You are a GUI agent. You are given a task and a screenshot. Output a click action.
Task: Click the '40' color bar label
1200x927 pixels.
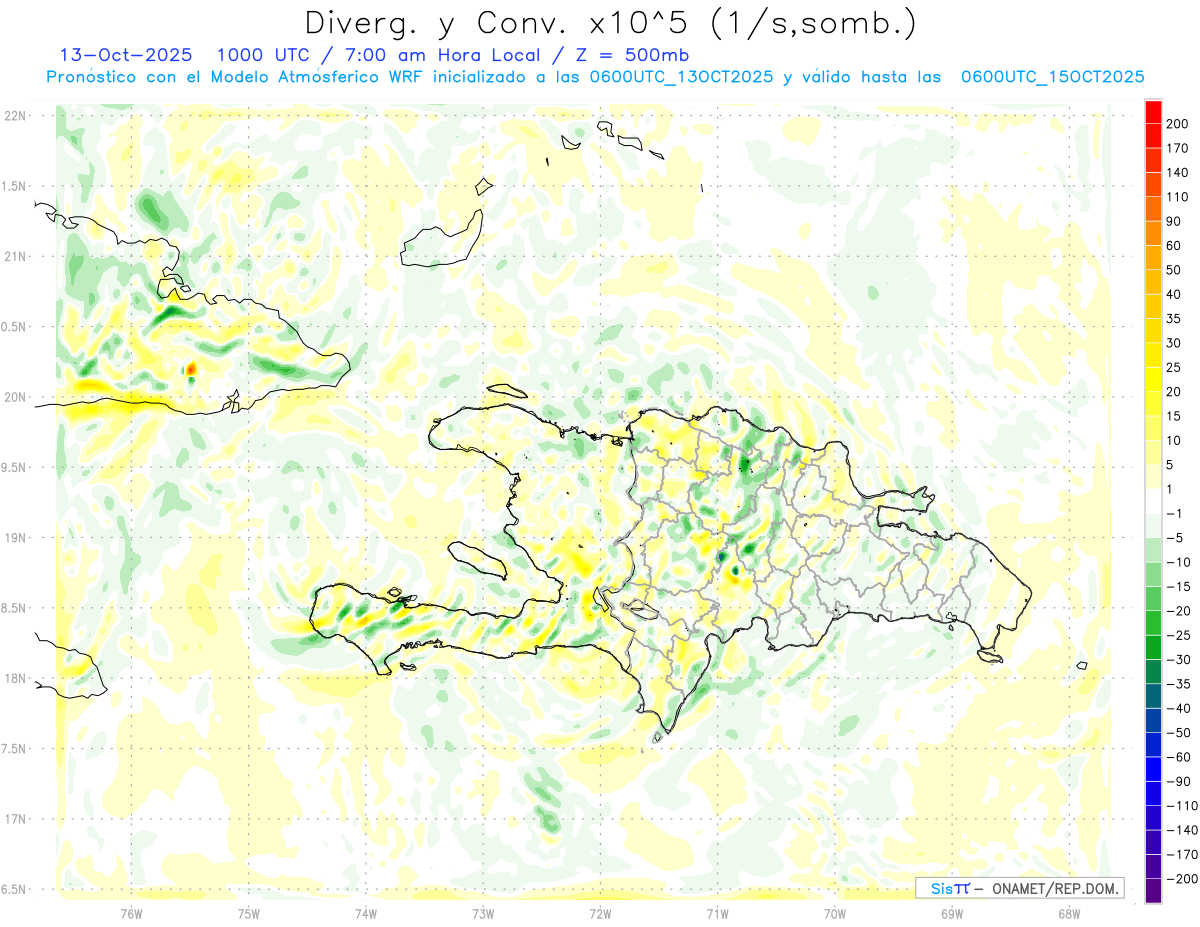1175,294
